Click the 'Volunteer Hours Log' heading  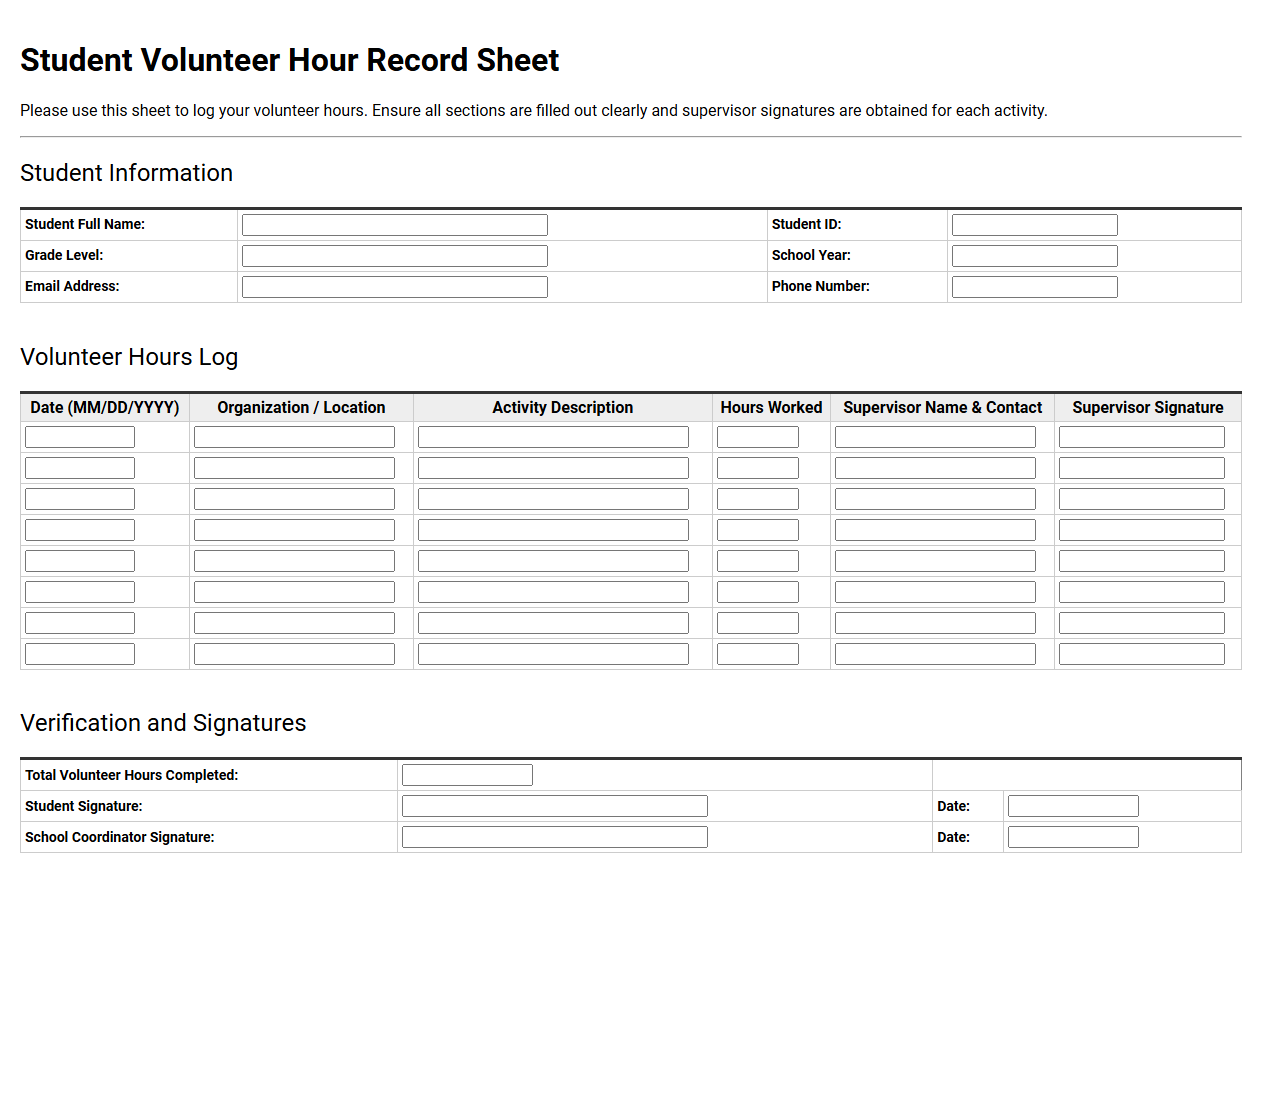coord(129,357)
